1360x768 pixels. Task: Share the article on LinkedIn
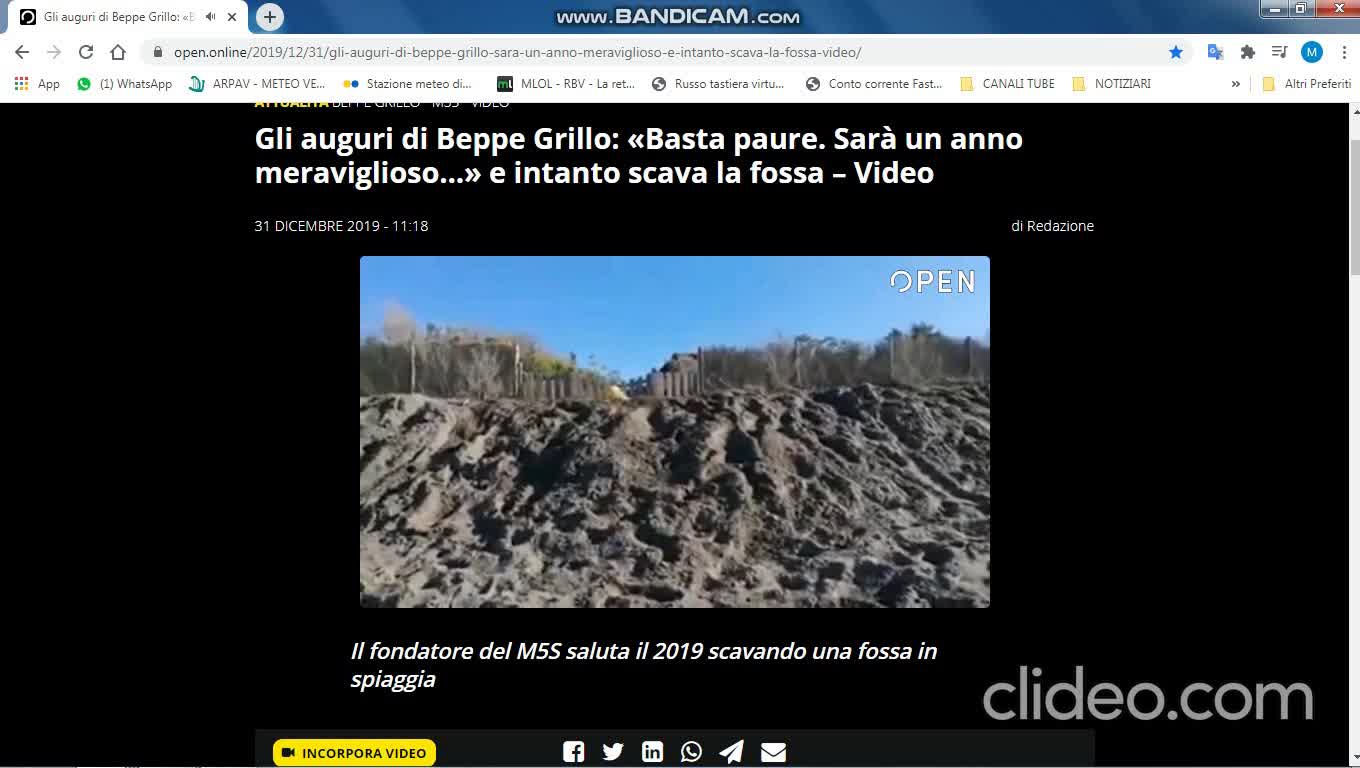(652, 752)
